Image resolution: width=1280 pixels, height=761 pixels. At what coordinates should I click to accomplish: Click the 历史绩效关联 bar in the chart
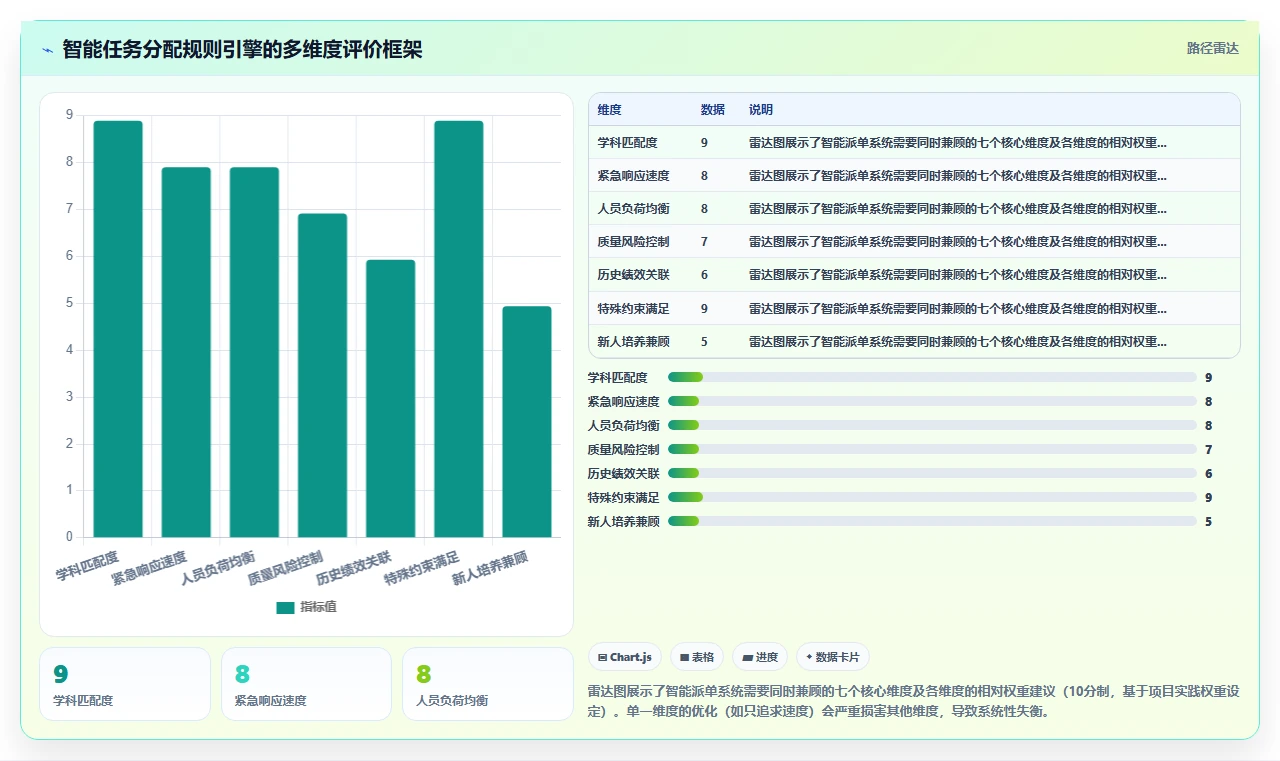pos(390,399)
